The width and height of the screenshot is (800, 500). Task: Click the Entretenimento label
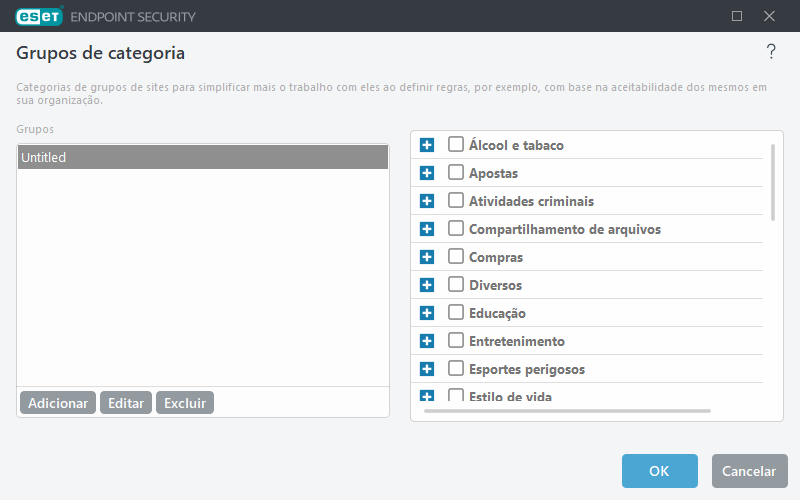[517, 341]
